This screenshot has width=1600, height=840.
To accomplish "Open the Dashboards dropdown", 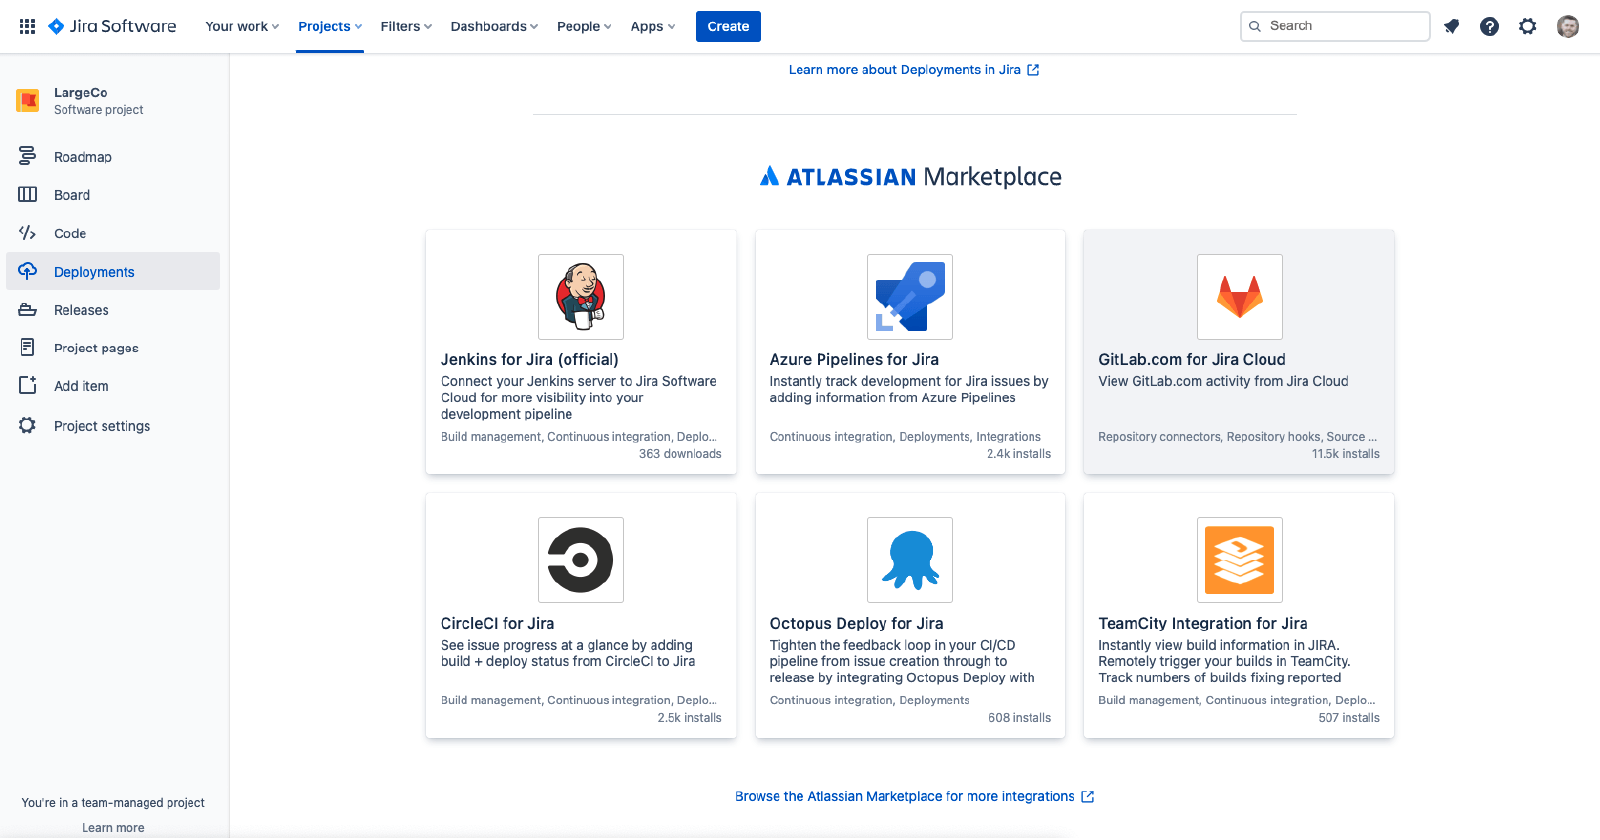I will (494, 26).
